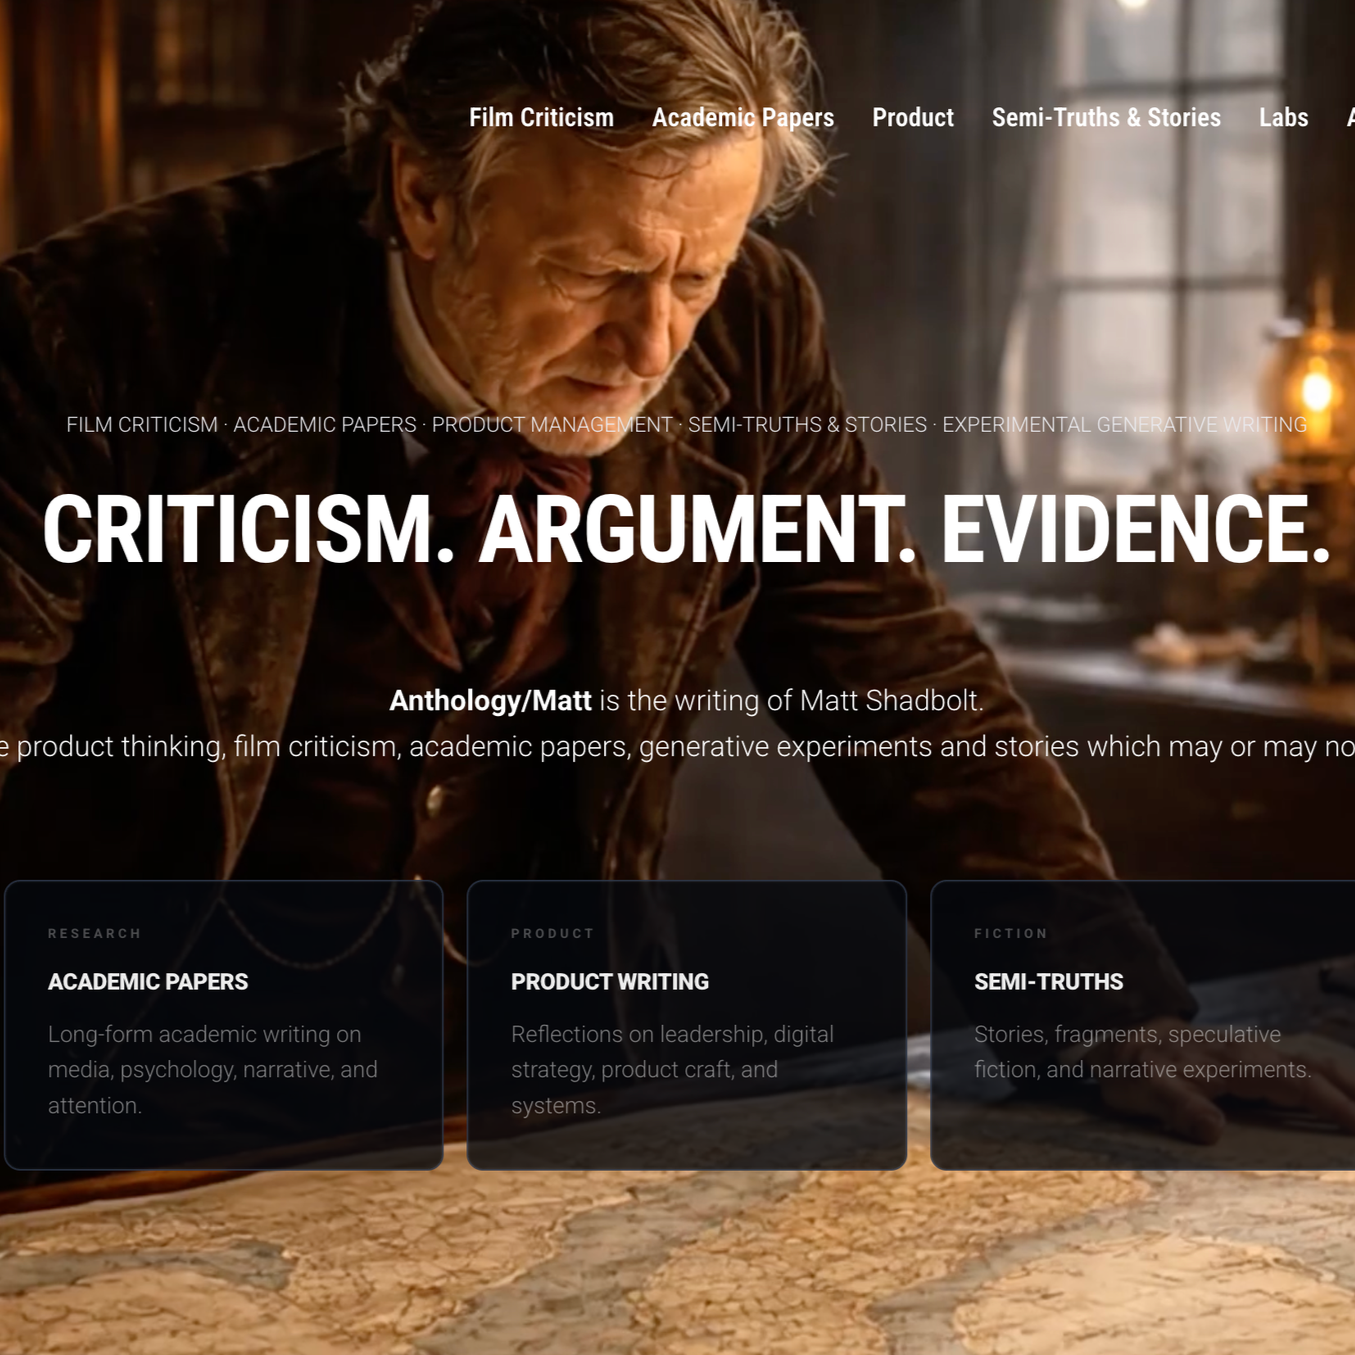Click the text 'Reflections on leadership, digital strategy'
The width and height of the screenshot is (1355, 1355).
[x=672, y=1070]
